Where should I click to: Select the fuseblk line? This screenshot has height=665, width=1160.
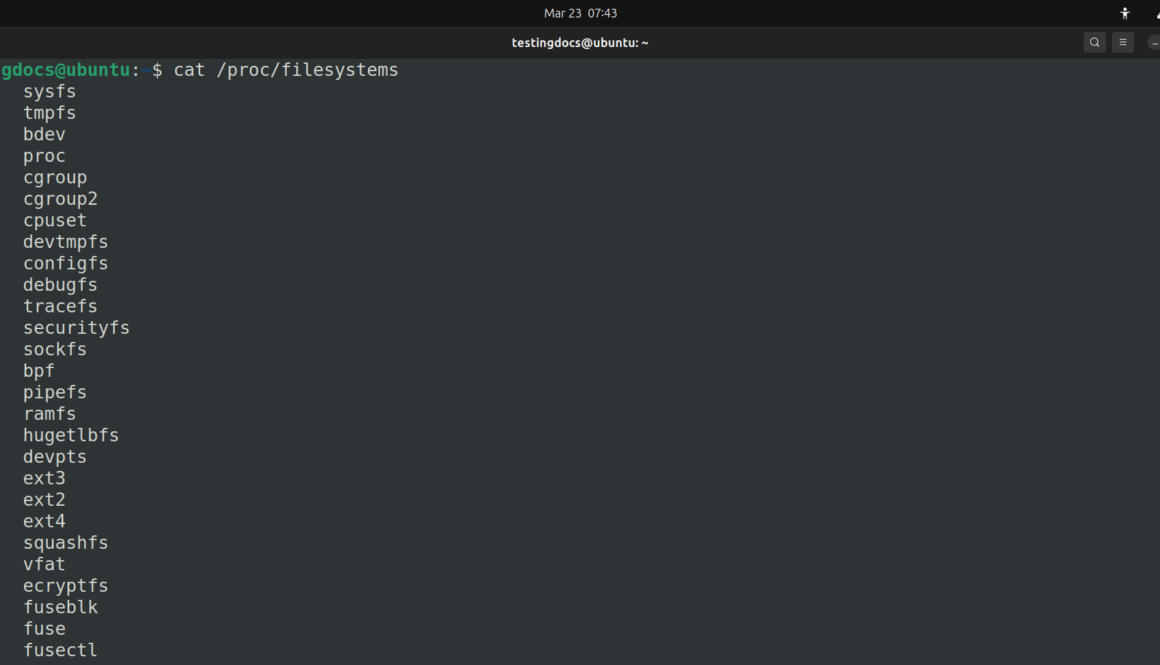point(60,607)
